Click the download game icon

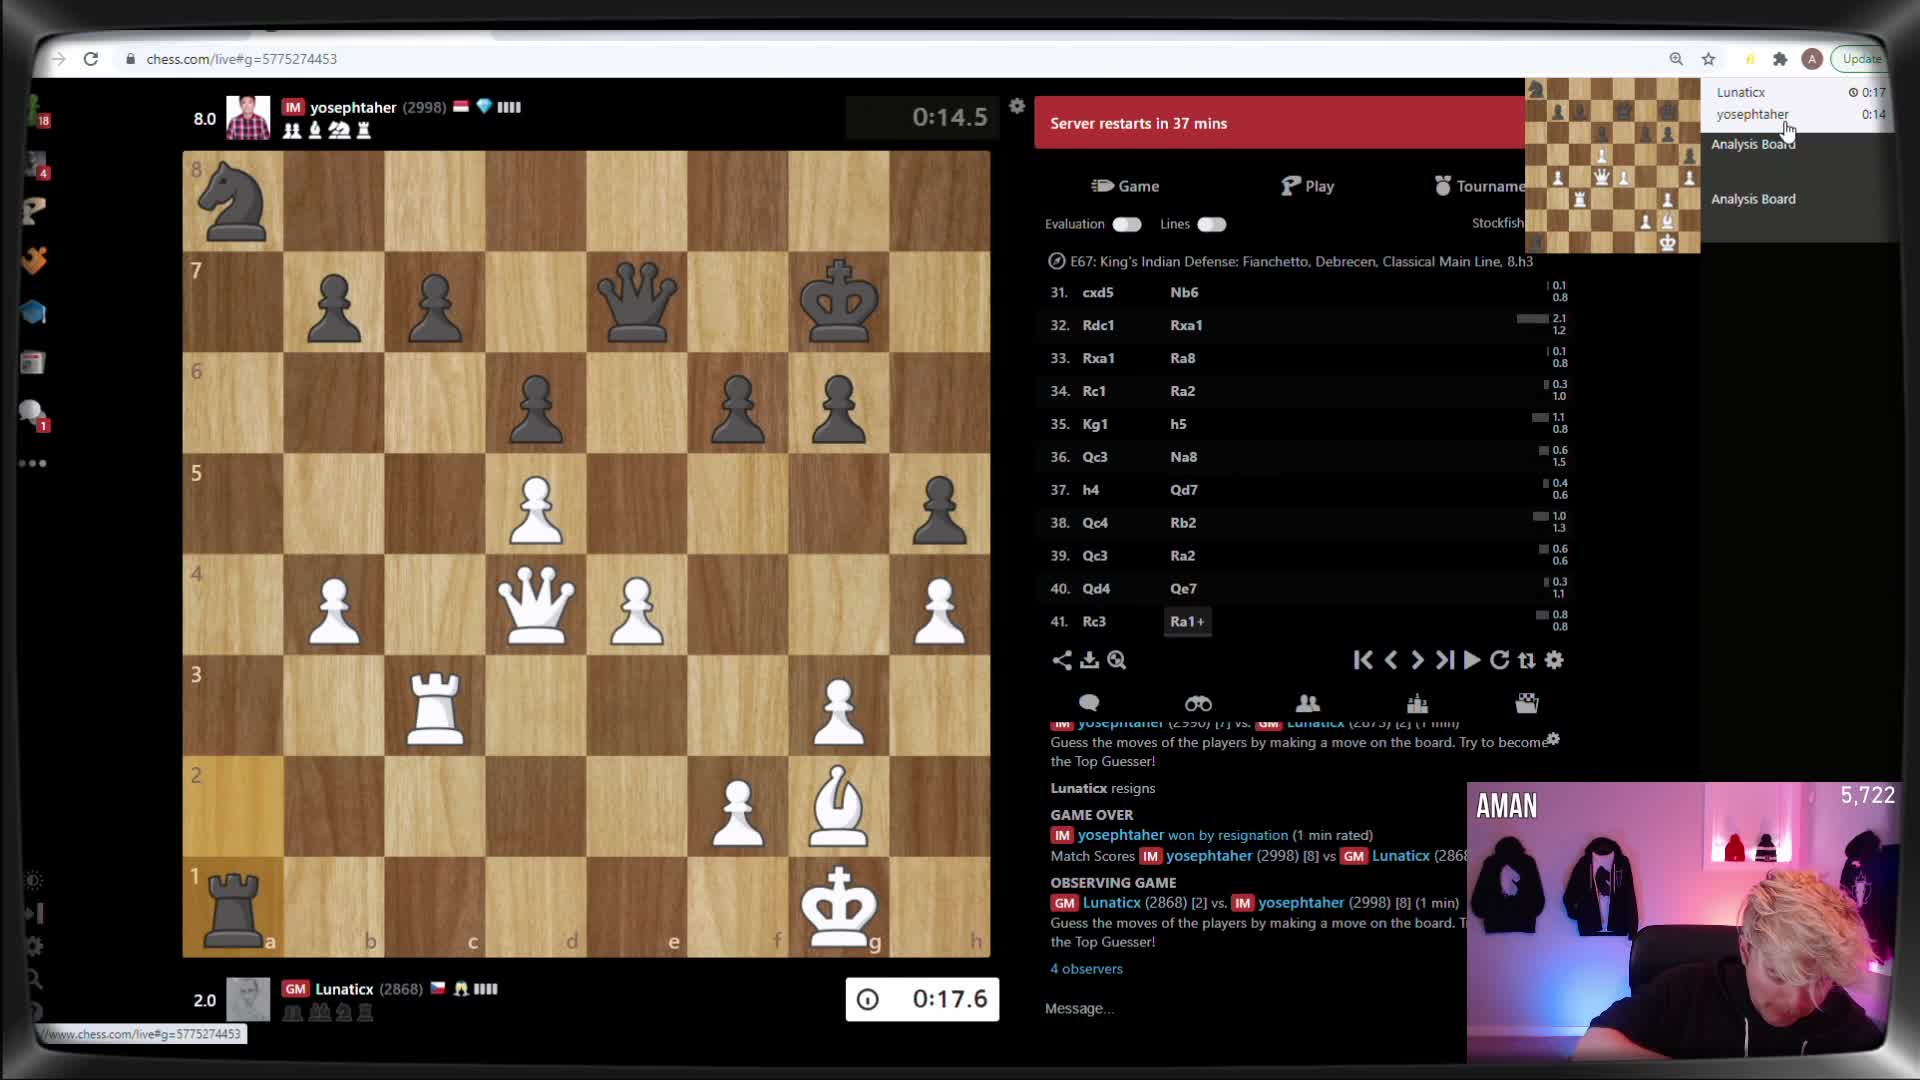(x=1089, y=660)
